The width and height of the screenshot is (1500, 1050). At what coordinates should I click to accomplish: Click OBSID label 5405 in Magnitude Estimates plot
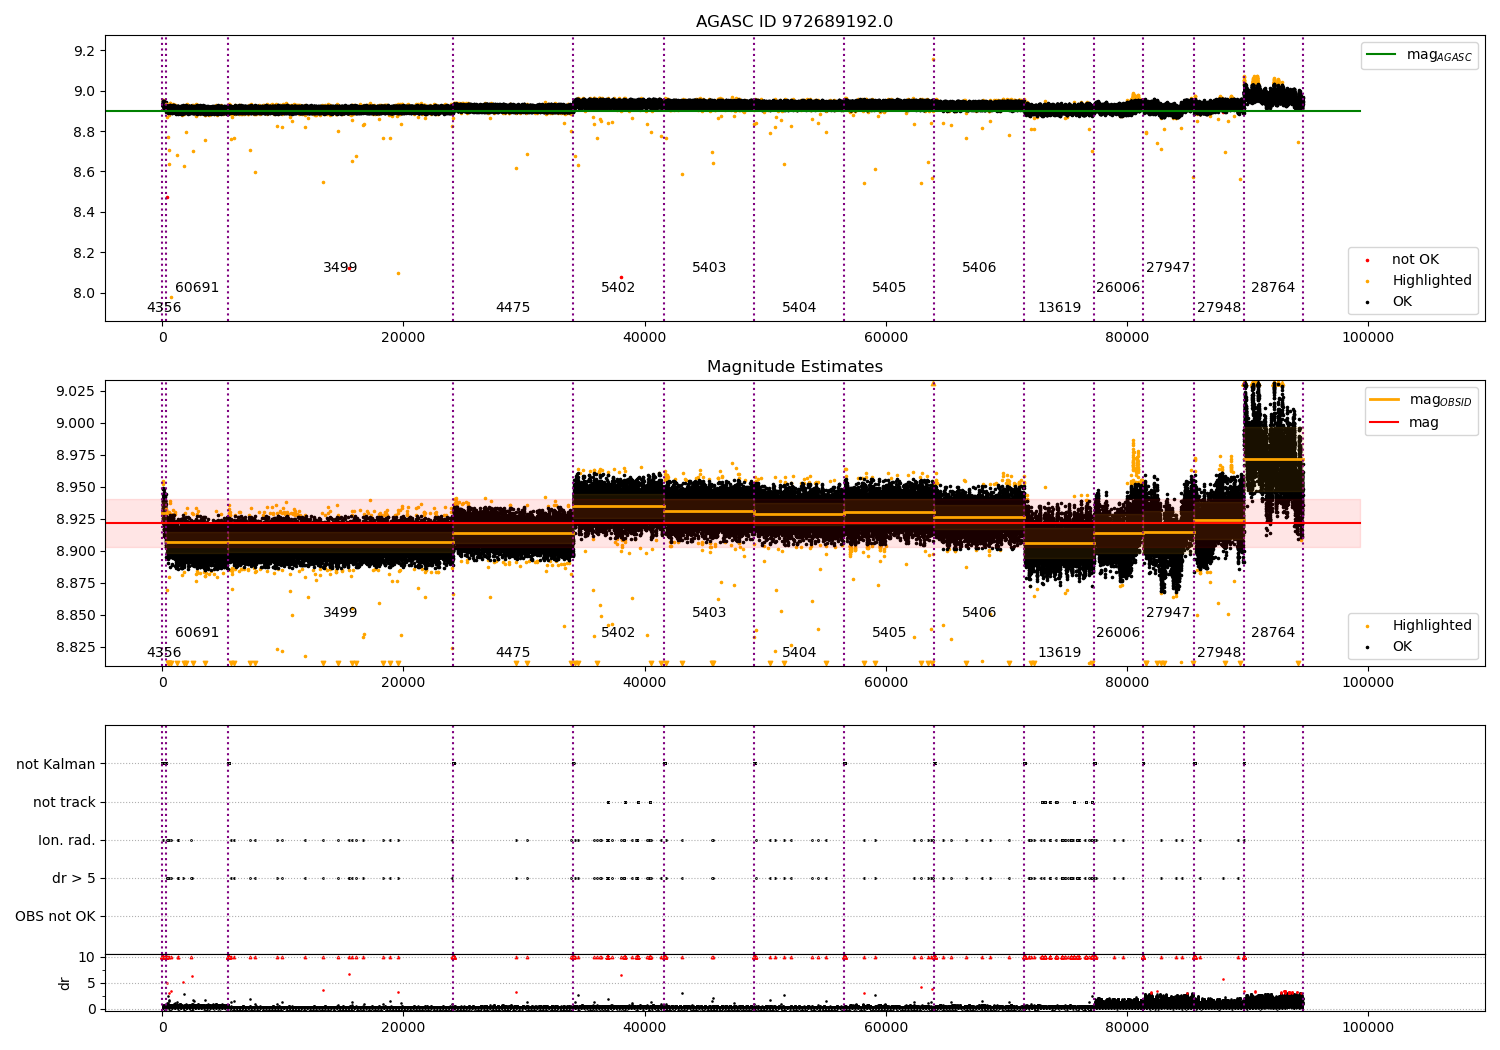pyautogui.click(x=889, y=633)
